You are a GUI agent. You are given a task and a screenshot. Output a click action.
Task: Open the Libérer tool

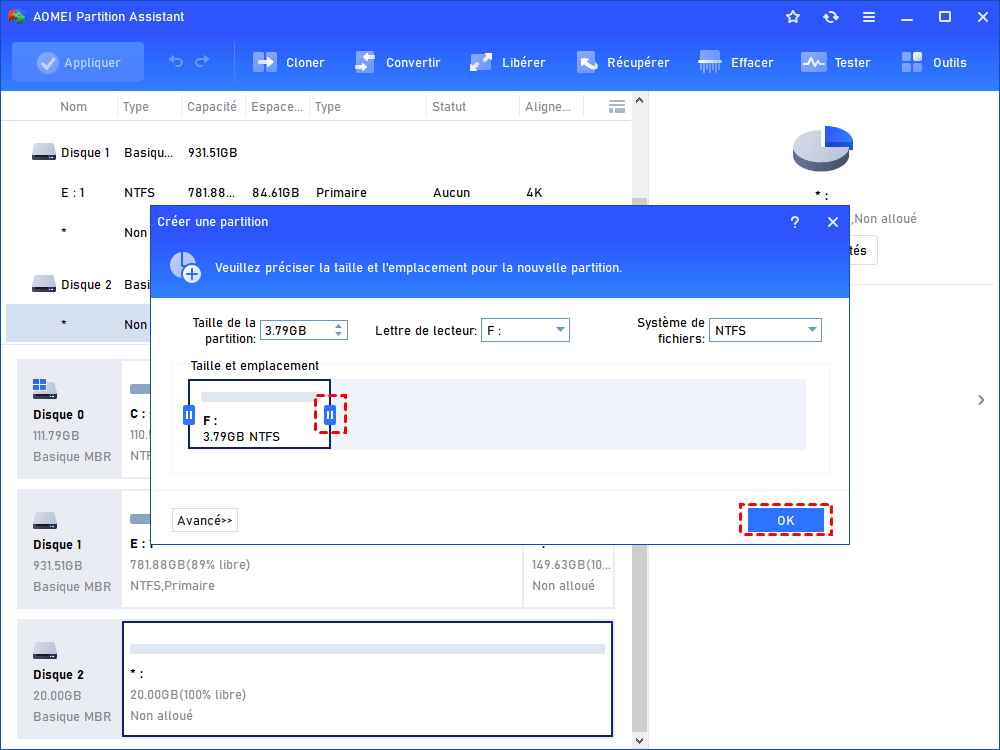(508, 62)
